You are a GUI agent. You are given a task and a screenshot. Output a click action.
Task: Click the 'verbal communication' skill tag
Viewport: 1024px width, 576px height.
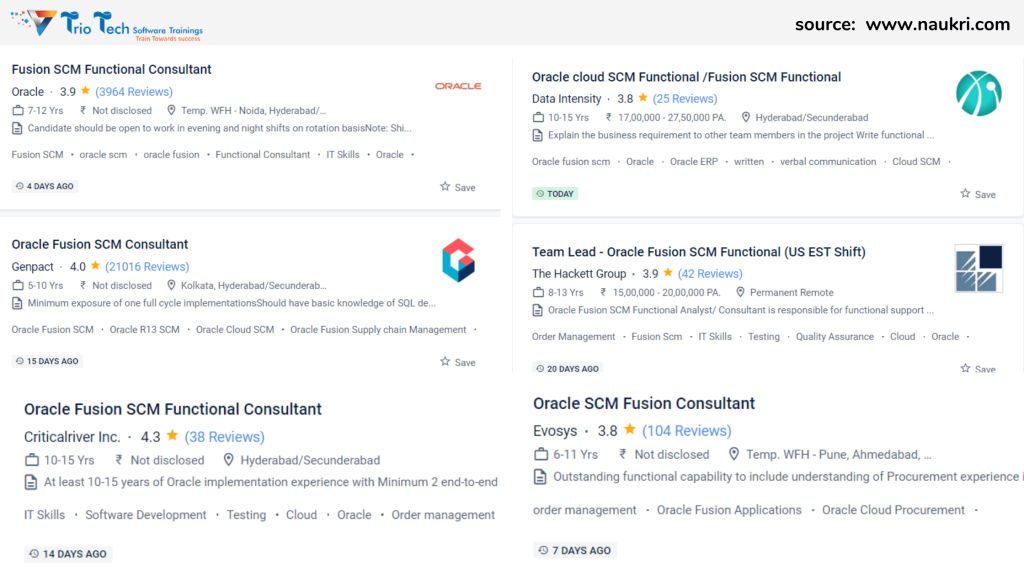[x=828, y=162]
